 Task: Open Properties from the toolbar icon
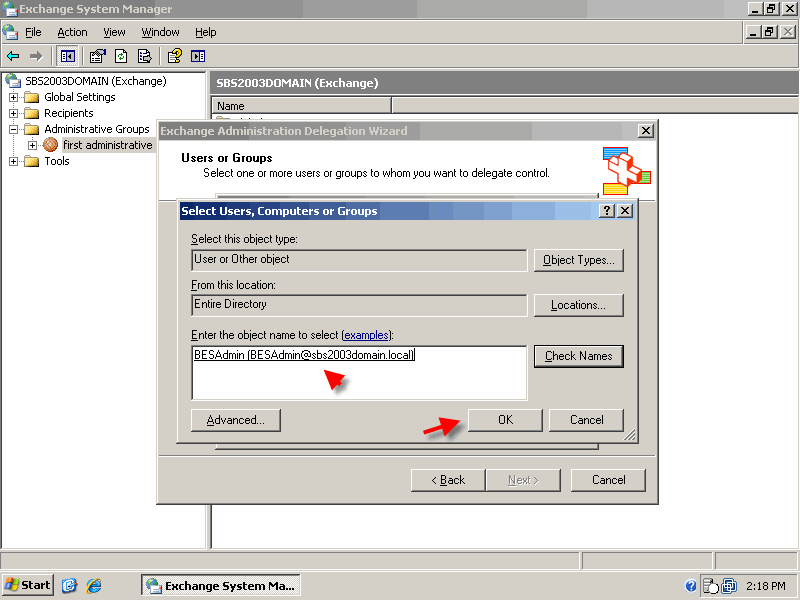click(97, 56)
